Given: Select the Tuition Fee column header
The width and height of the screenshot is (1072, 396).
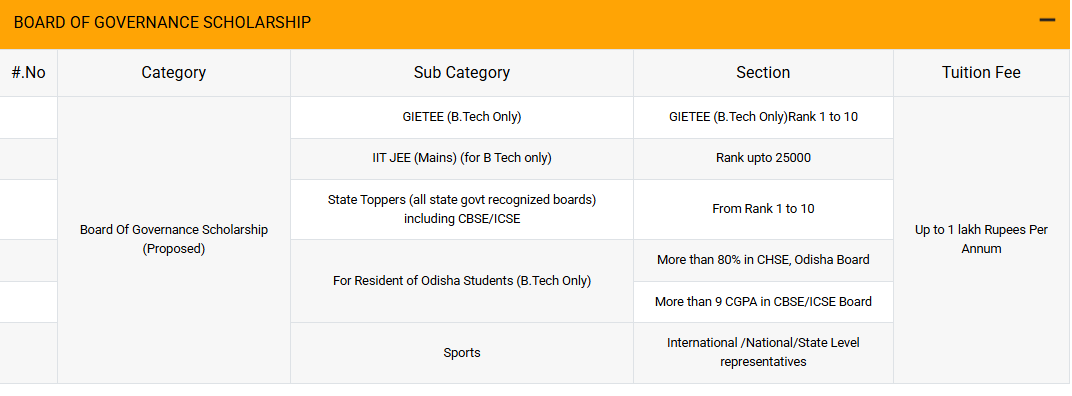Looking at the screenshot, I should point(981,72).
